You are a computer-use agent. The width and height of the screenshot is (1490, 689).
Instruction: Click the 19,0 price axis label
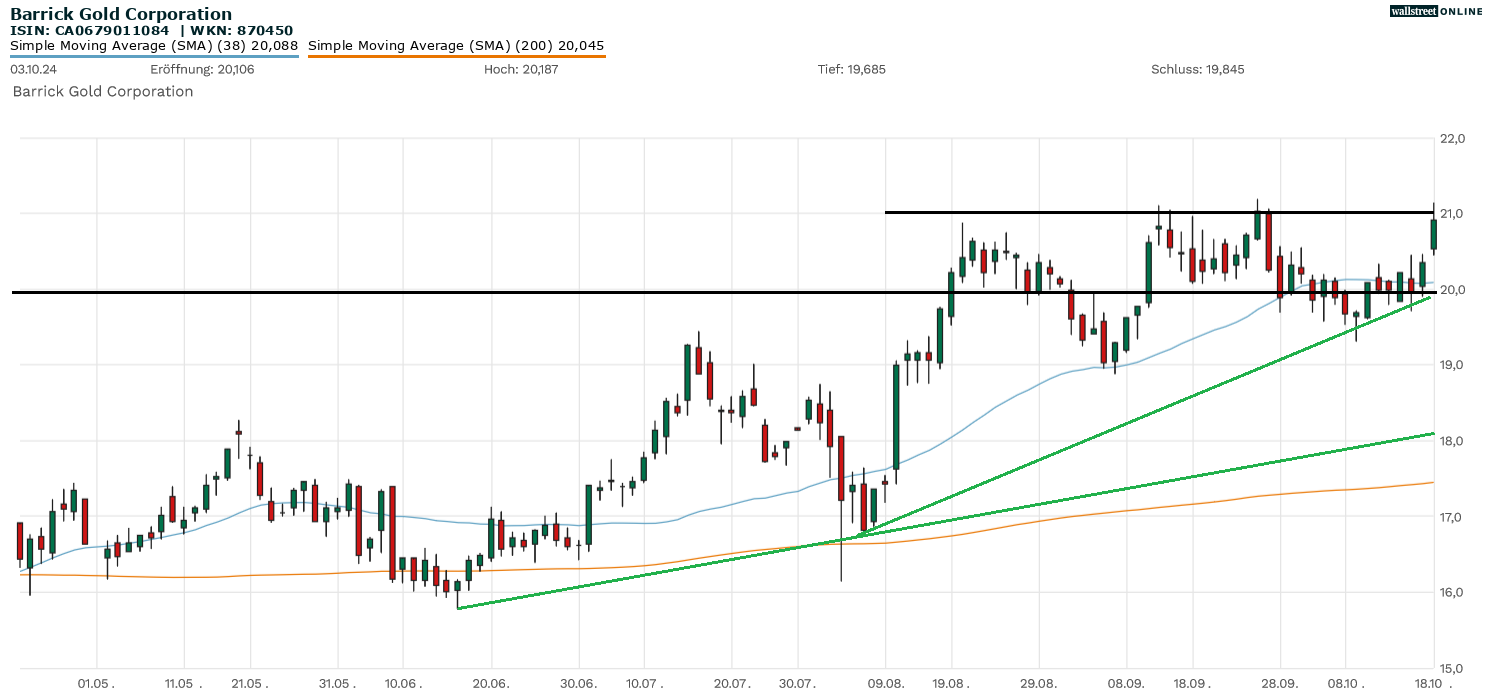(x=1452, y=365)
